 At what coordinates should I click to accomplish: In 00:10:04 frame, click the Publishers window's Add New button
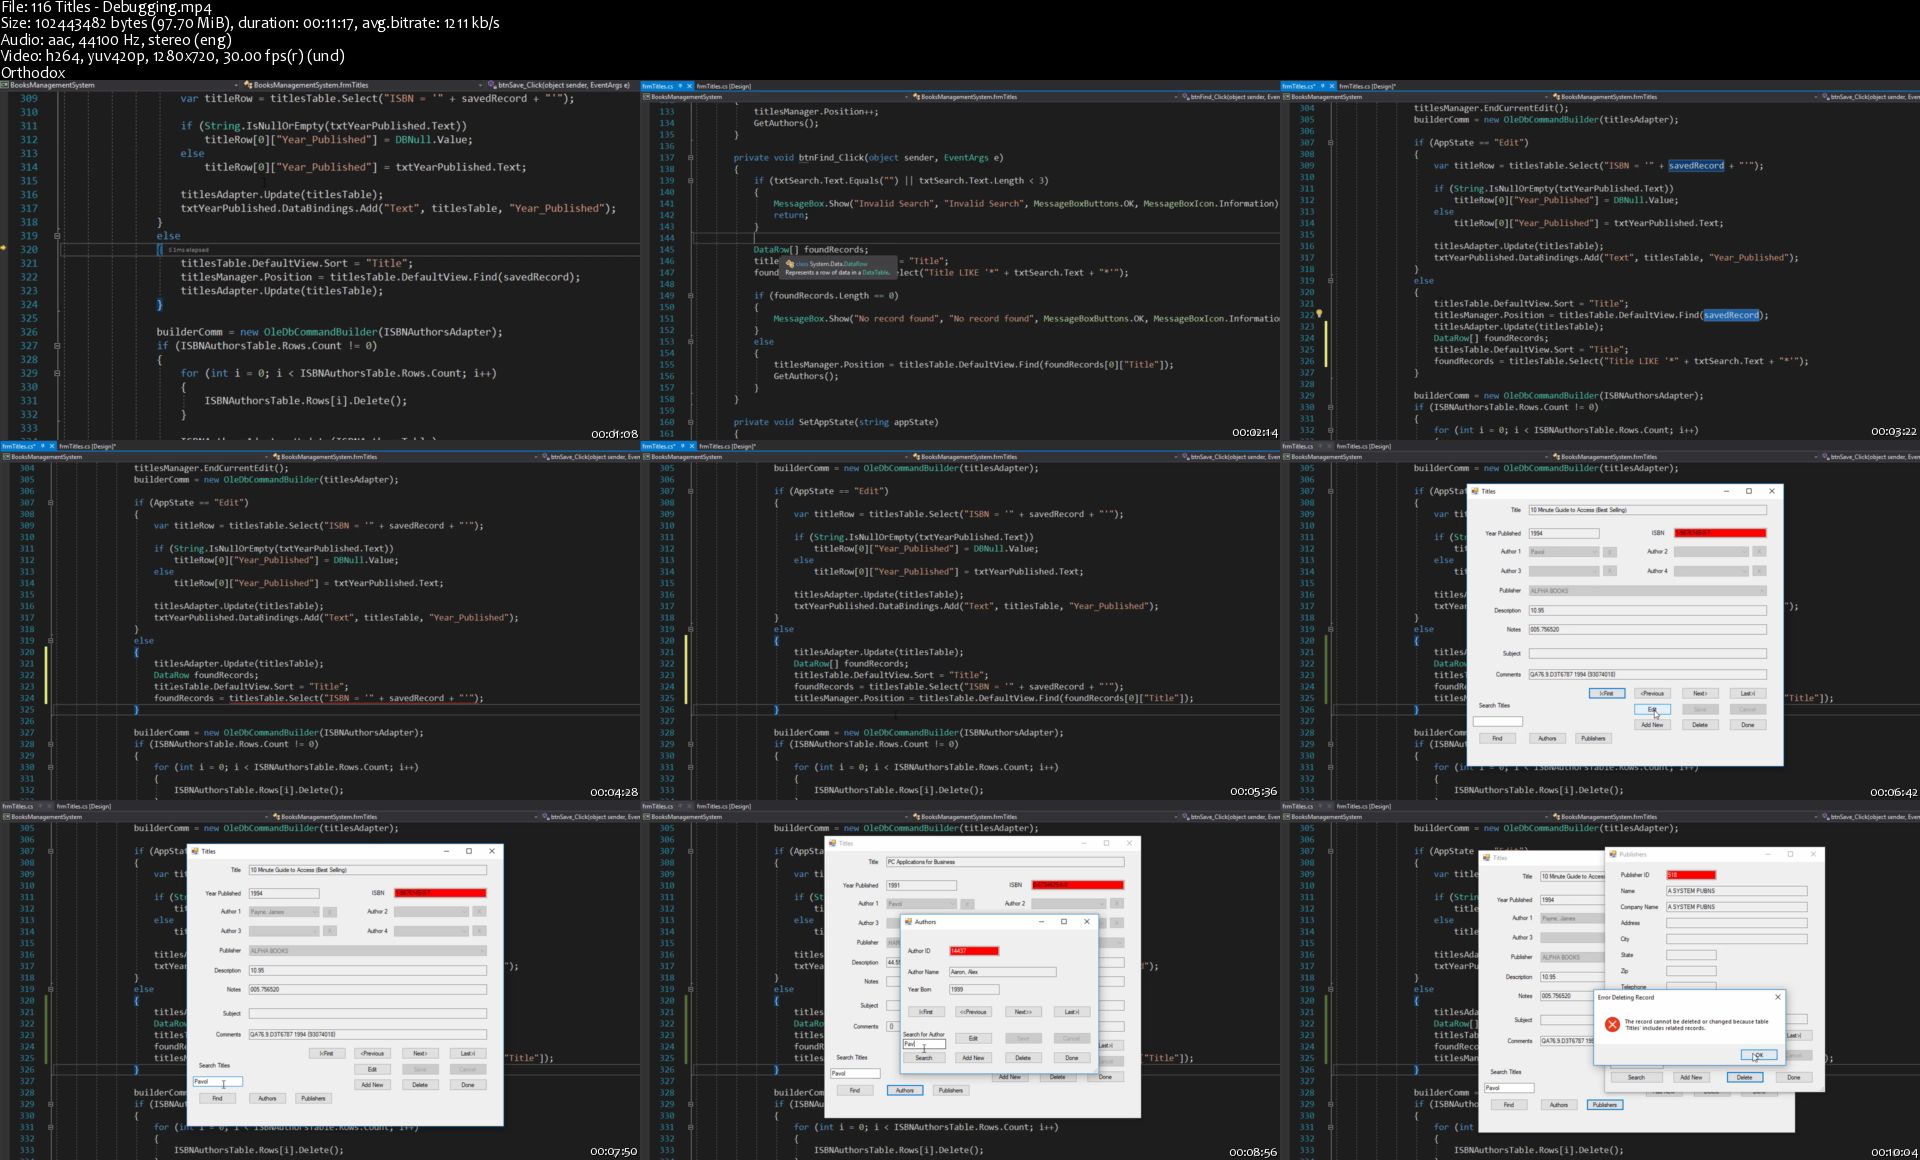tap(1691, 1077)
